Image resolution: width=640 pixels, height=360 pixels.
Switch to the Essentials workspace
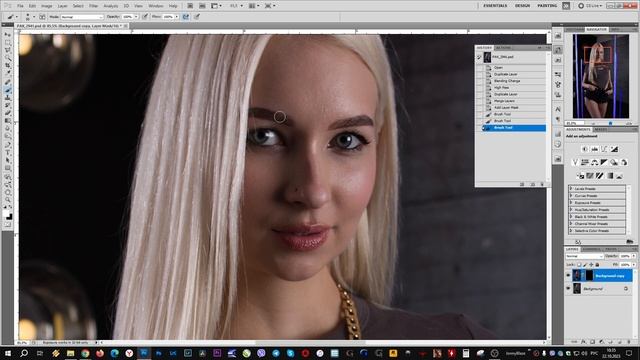[495, 6]
